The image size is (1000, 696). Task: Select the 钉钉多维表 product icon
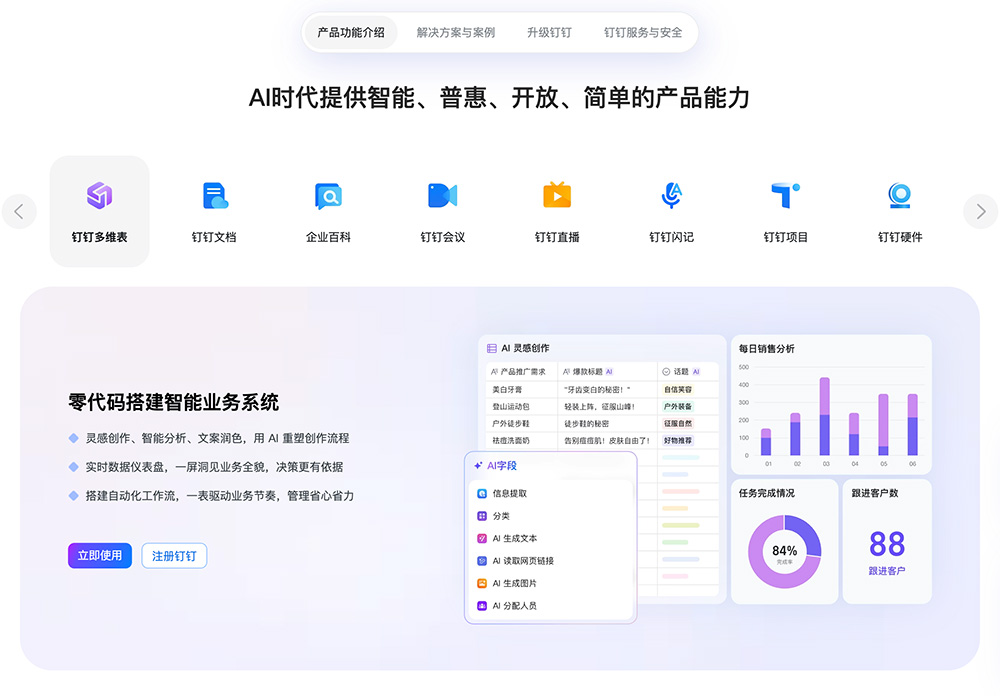(99, 195)
